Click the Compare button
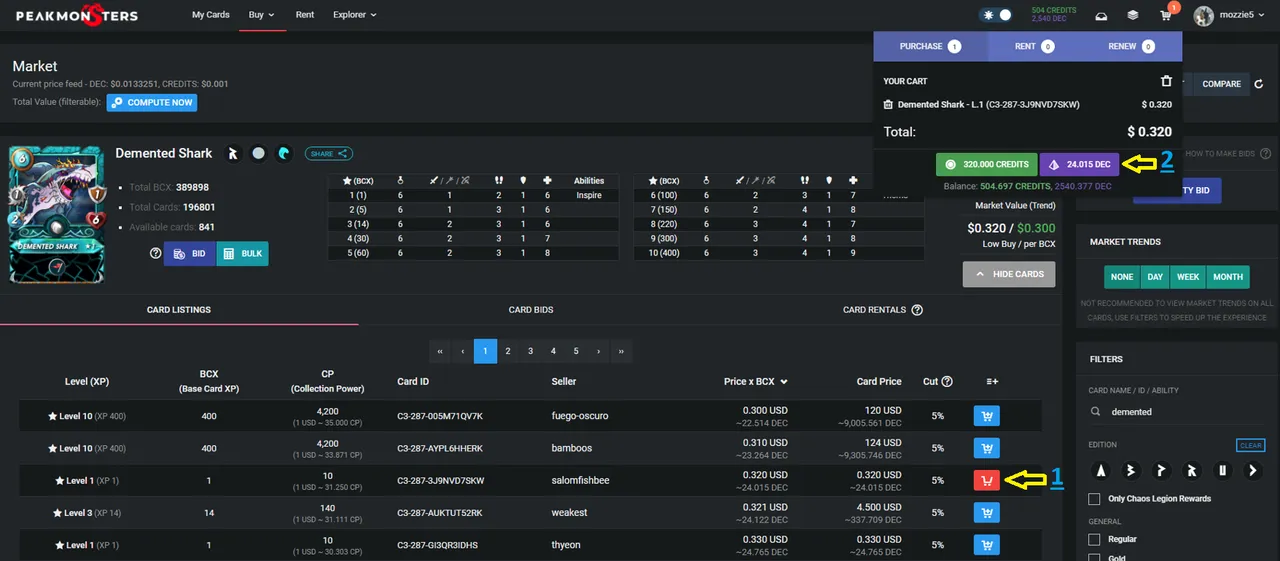The height and width of the screenshot is (561, 1280). [x=1221, y=84]
